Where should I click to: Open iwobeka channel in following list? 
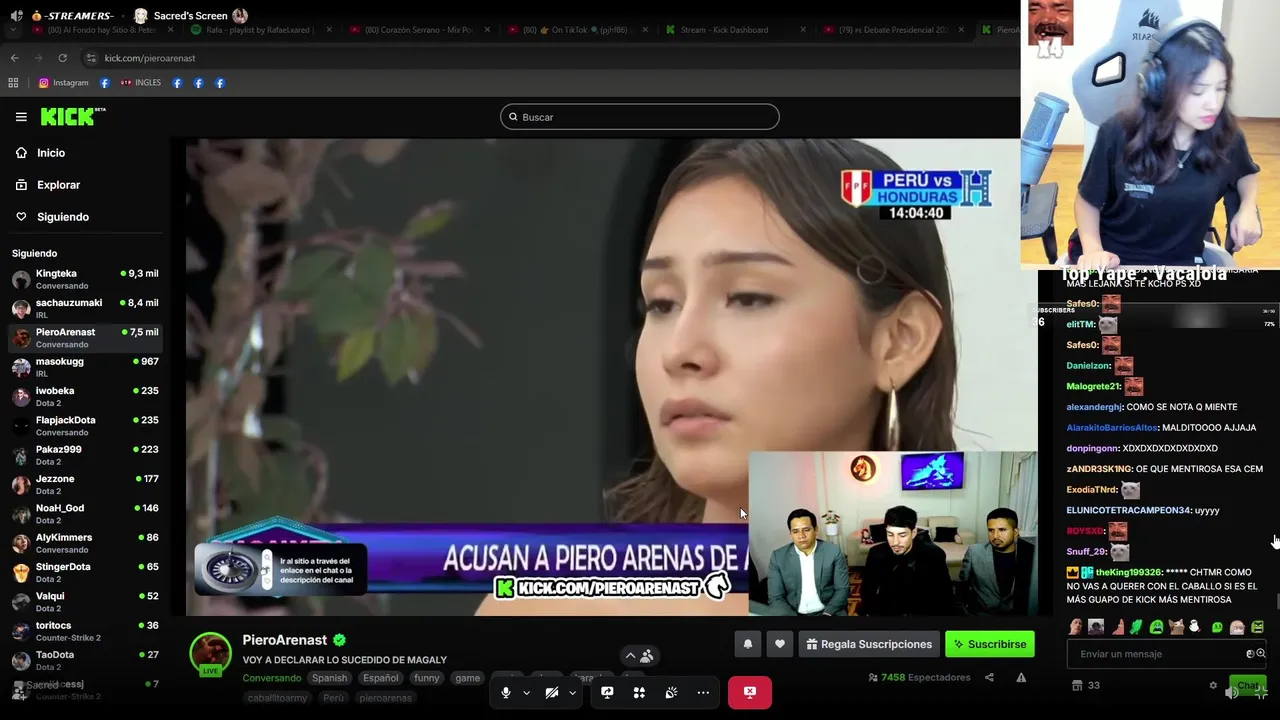85,396
